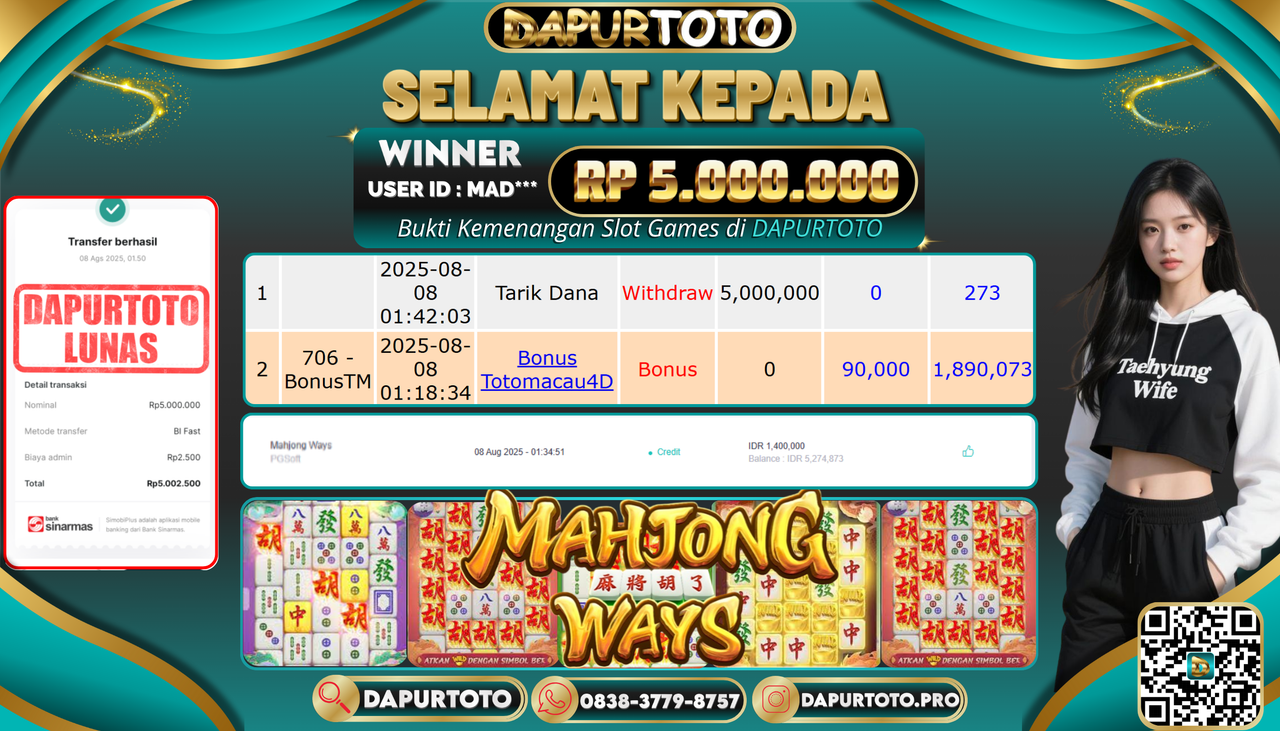1280x731 pixels.
Task: Select the Tarik Dana withdraw row
Action: click(639, 293)
